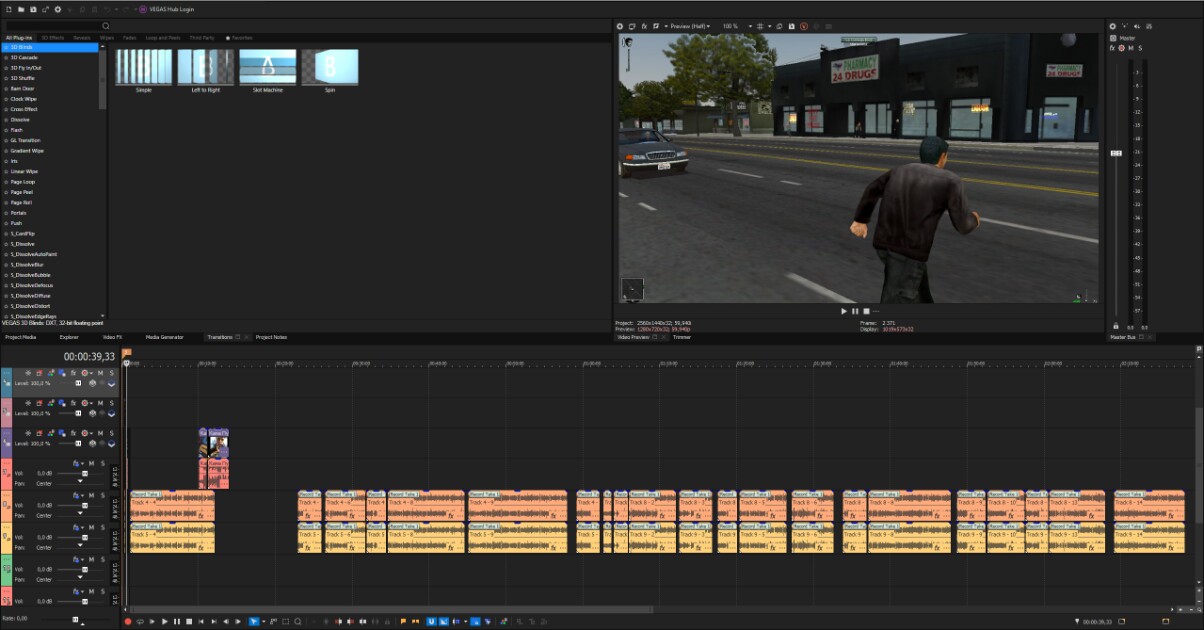The width and height of the screenshot is (1204, 630).
Task: Mute the second video track
Action: (x=100, y=403)
